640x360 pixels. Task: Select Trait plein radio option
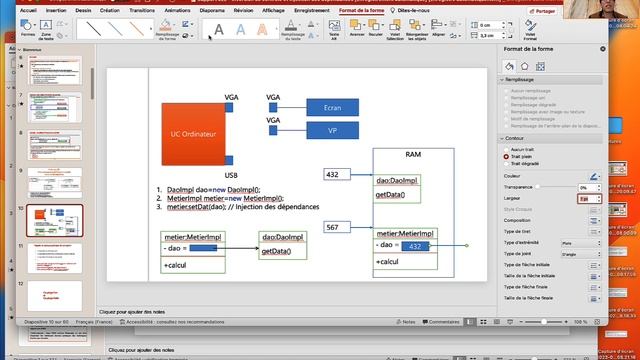pyautogui.click(x=506, y=157)
